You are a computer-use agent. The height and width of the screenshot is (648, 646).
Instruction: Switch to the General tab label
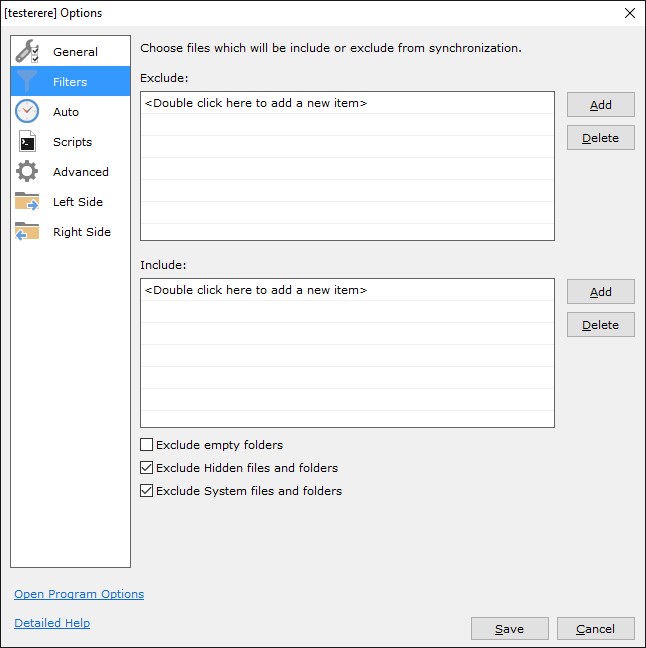click(75, 52)
